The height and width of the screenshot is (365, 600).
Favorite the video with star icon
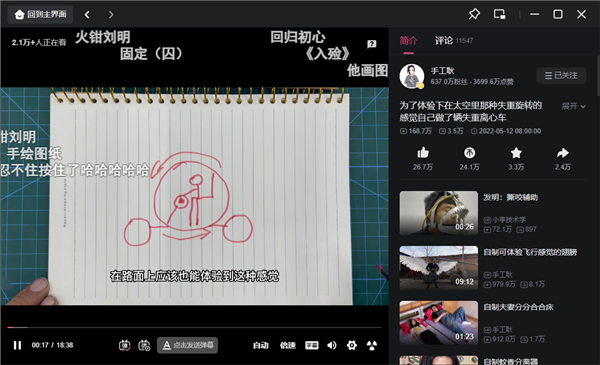(516, 153)
